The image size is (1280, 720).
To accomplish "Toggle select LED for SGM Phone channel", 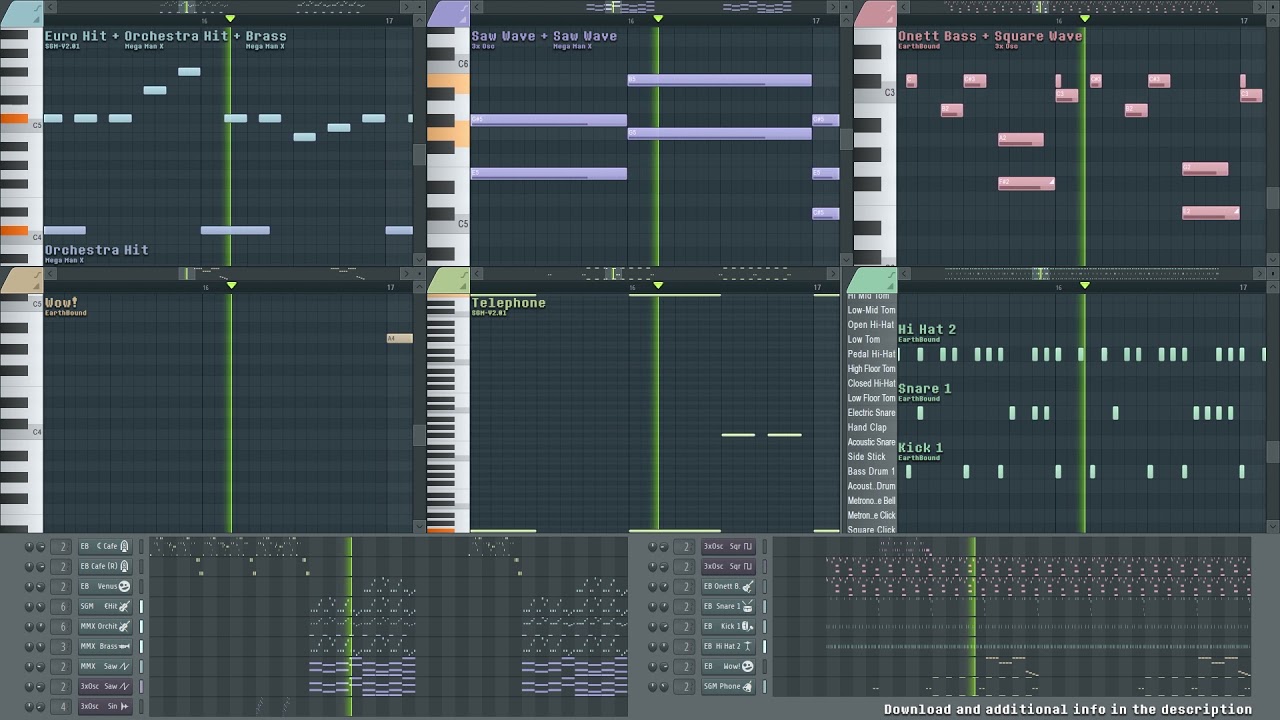I will tap(765, 686).
